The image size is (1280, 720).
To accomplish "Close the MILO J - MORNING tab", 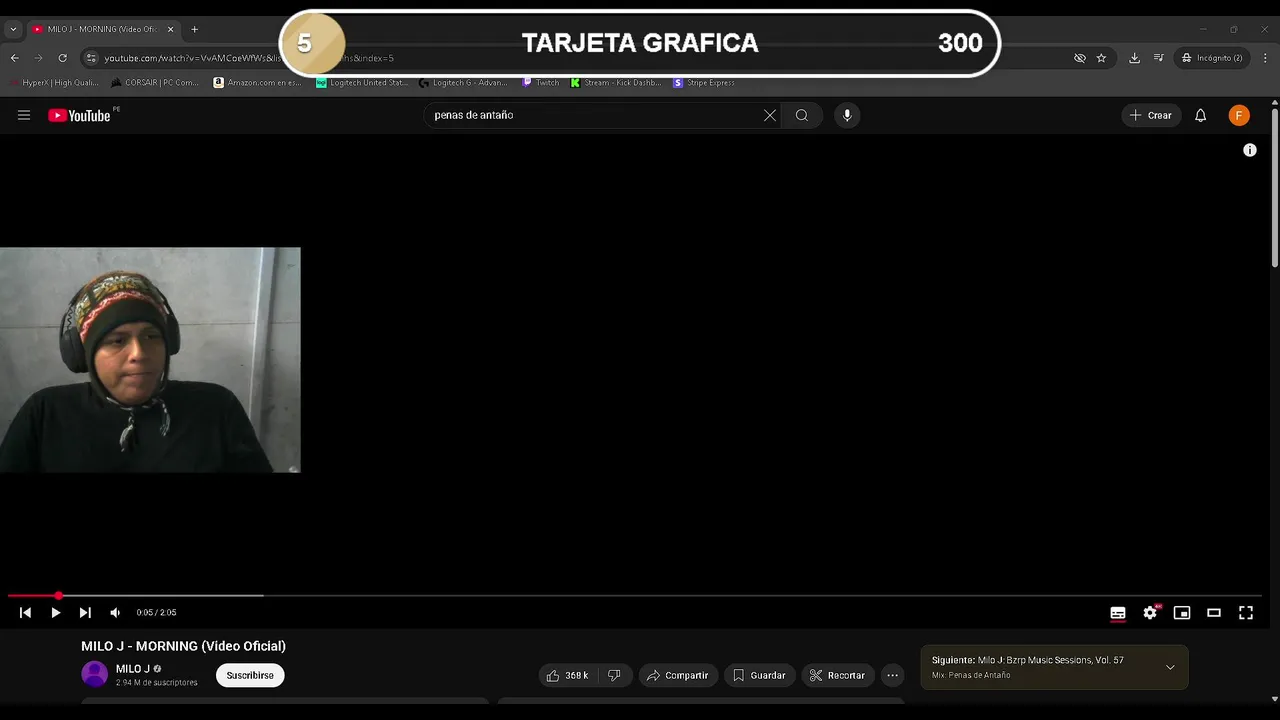I will (170, 29).
